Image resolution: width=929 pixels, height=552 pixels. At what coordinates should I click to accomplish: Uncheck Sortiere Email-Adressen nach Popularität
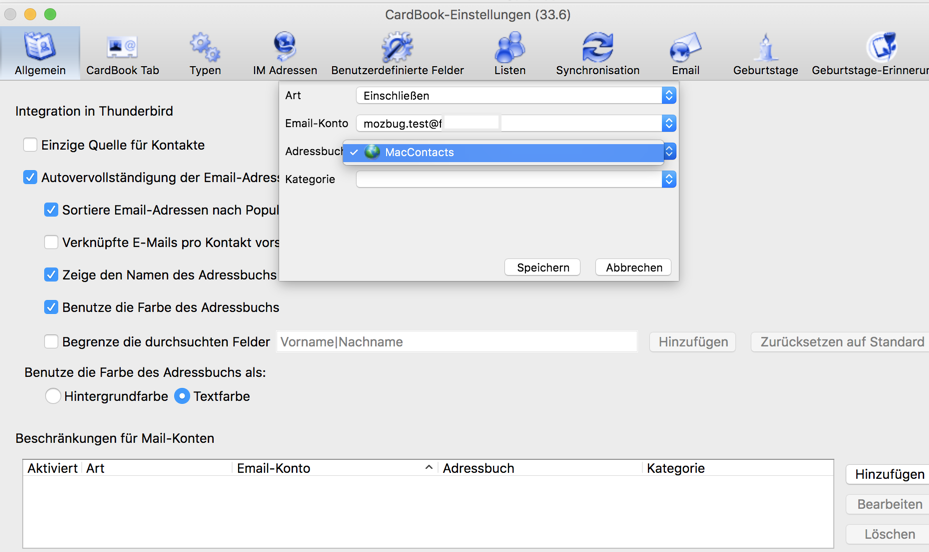click(x=51, y=210)
